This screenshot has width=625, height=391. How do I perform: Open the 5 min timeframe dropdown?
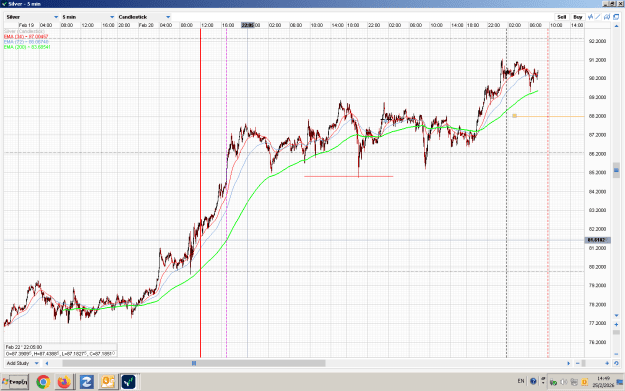88,17
